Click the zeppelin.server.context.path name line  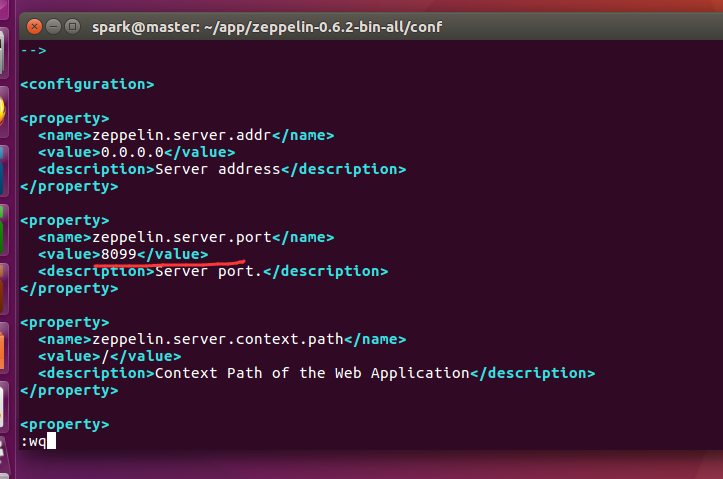click(x=222, y=339)
